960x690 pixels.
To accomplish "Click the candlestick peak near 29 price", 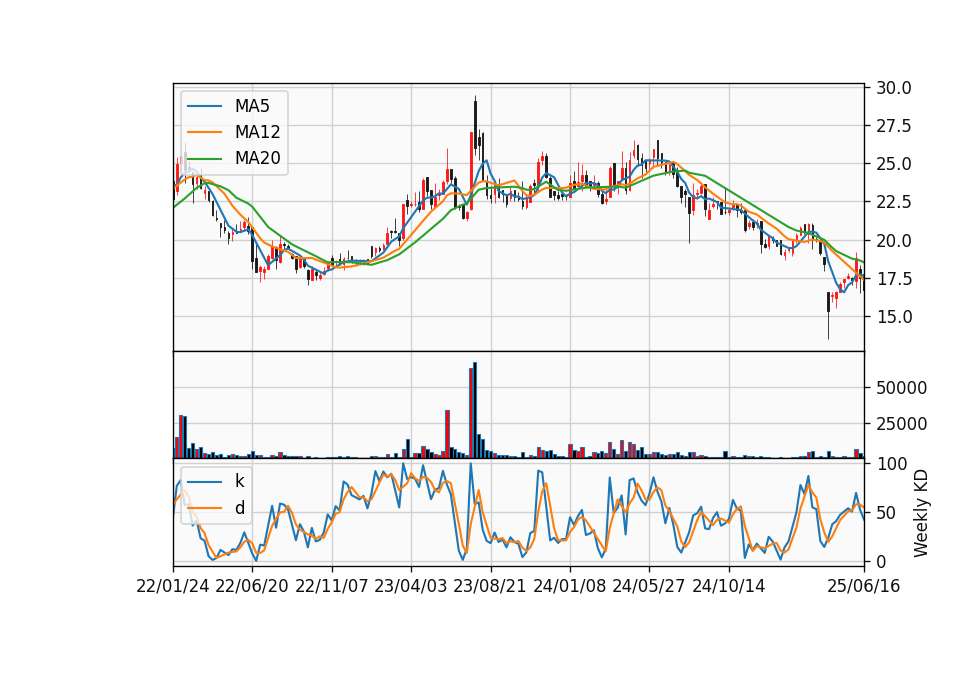I will [x=475, y=126].
